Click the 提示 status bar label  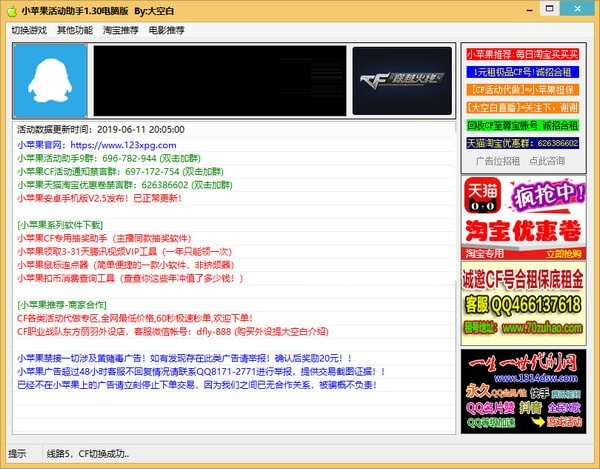tap(17, 454)
